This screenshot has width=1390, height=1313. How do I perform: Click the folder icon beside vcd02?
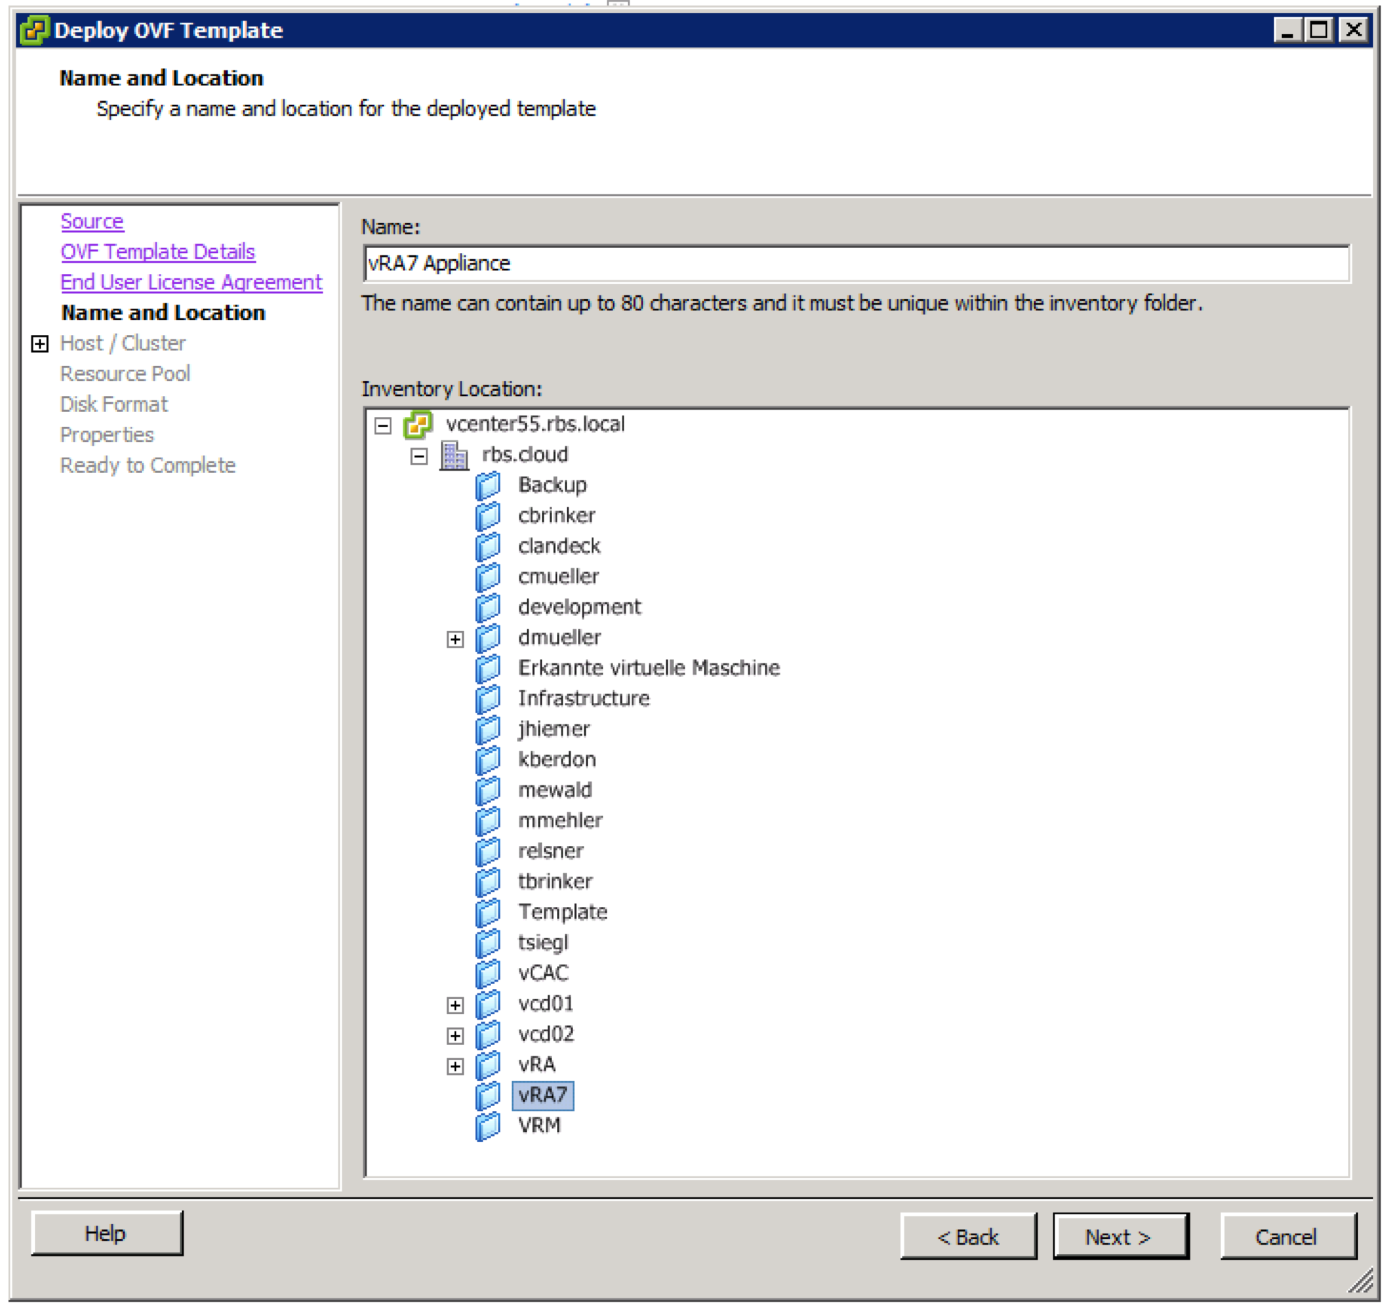[488, 1035]
